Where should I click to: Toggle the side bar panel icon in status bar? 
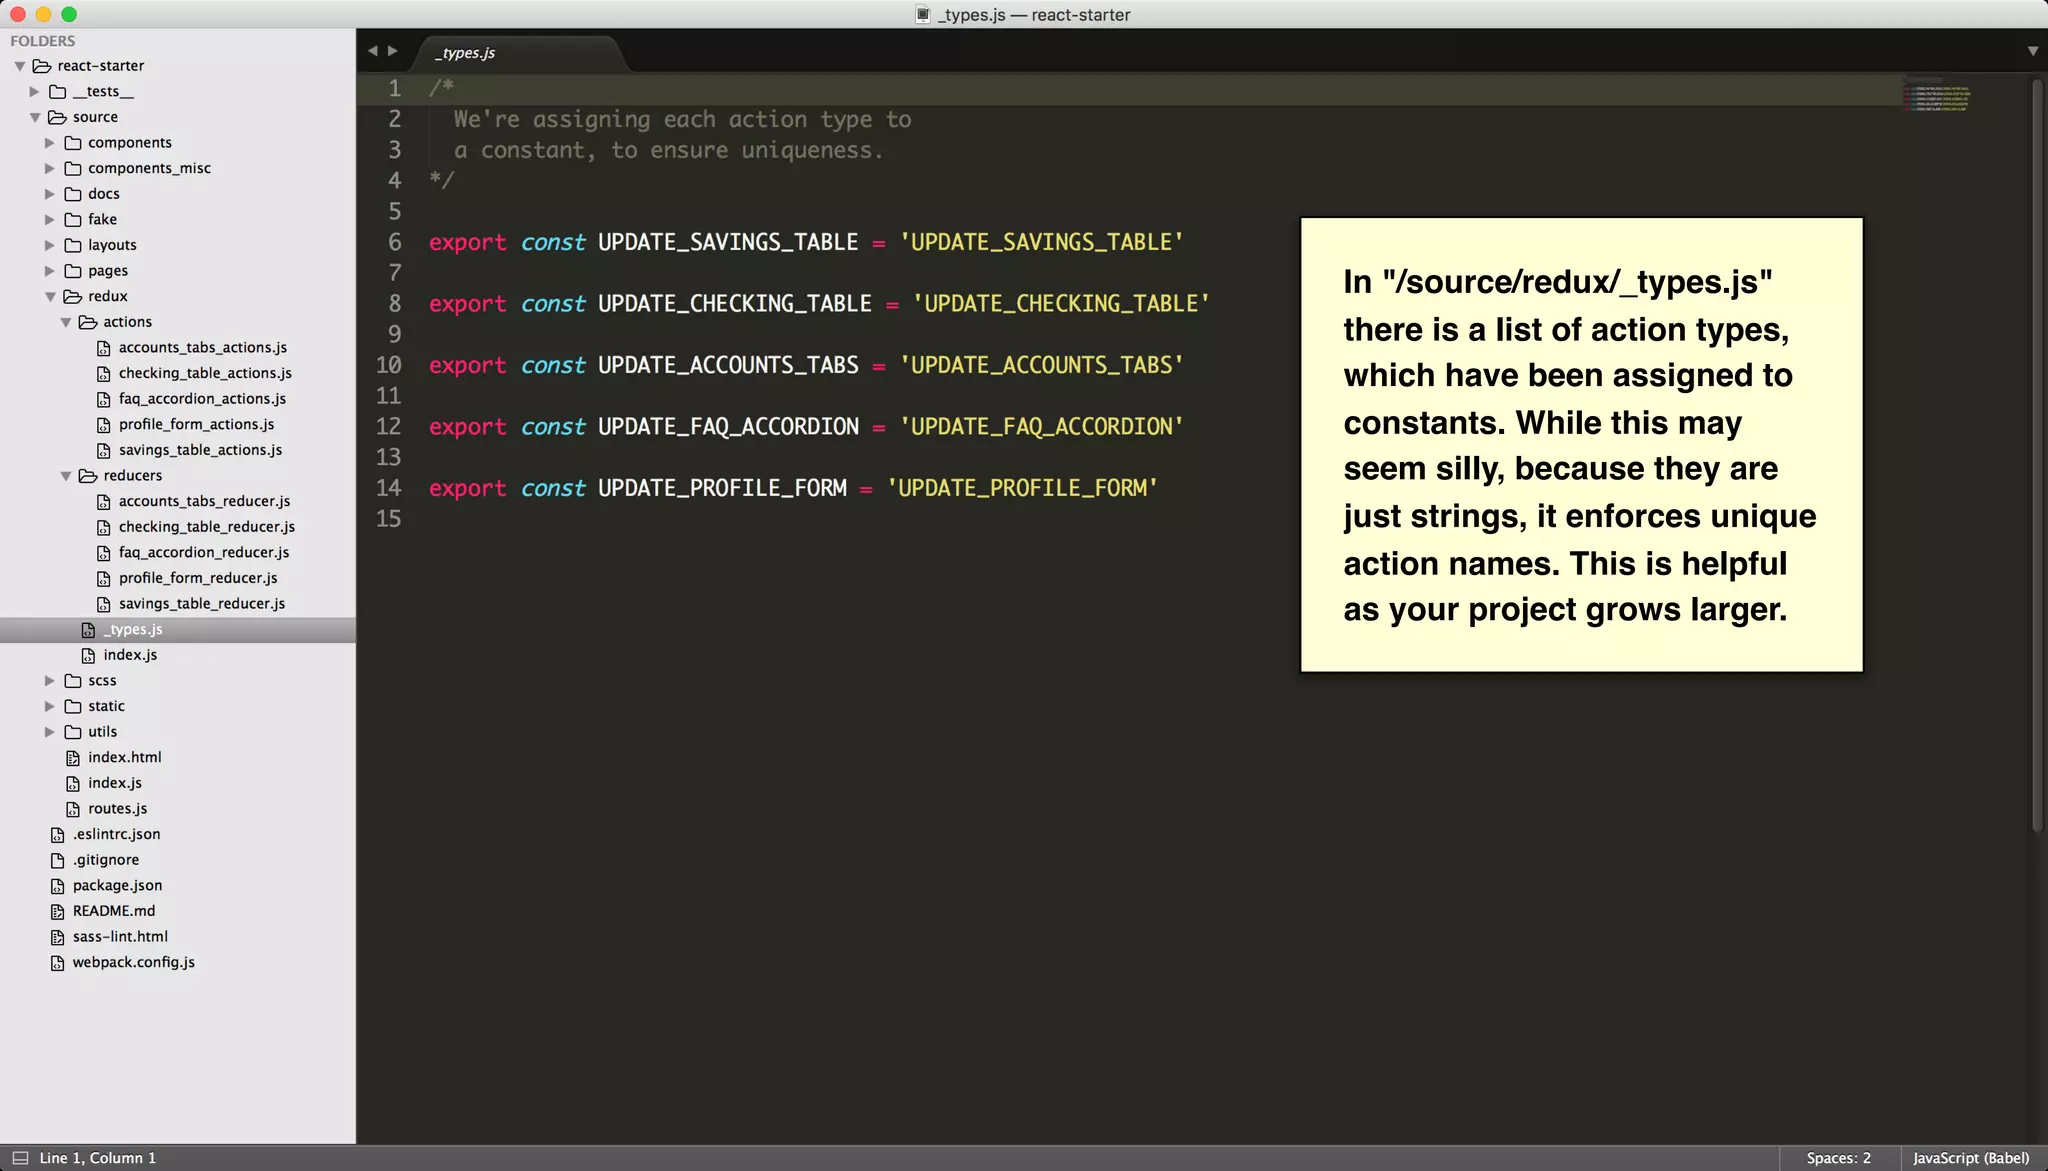click(20, 1158)
